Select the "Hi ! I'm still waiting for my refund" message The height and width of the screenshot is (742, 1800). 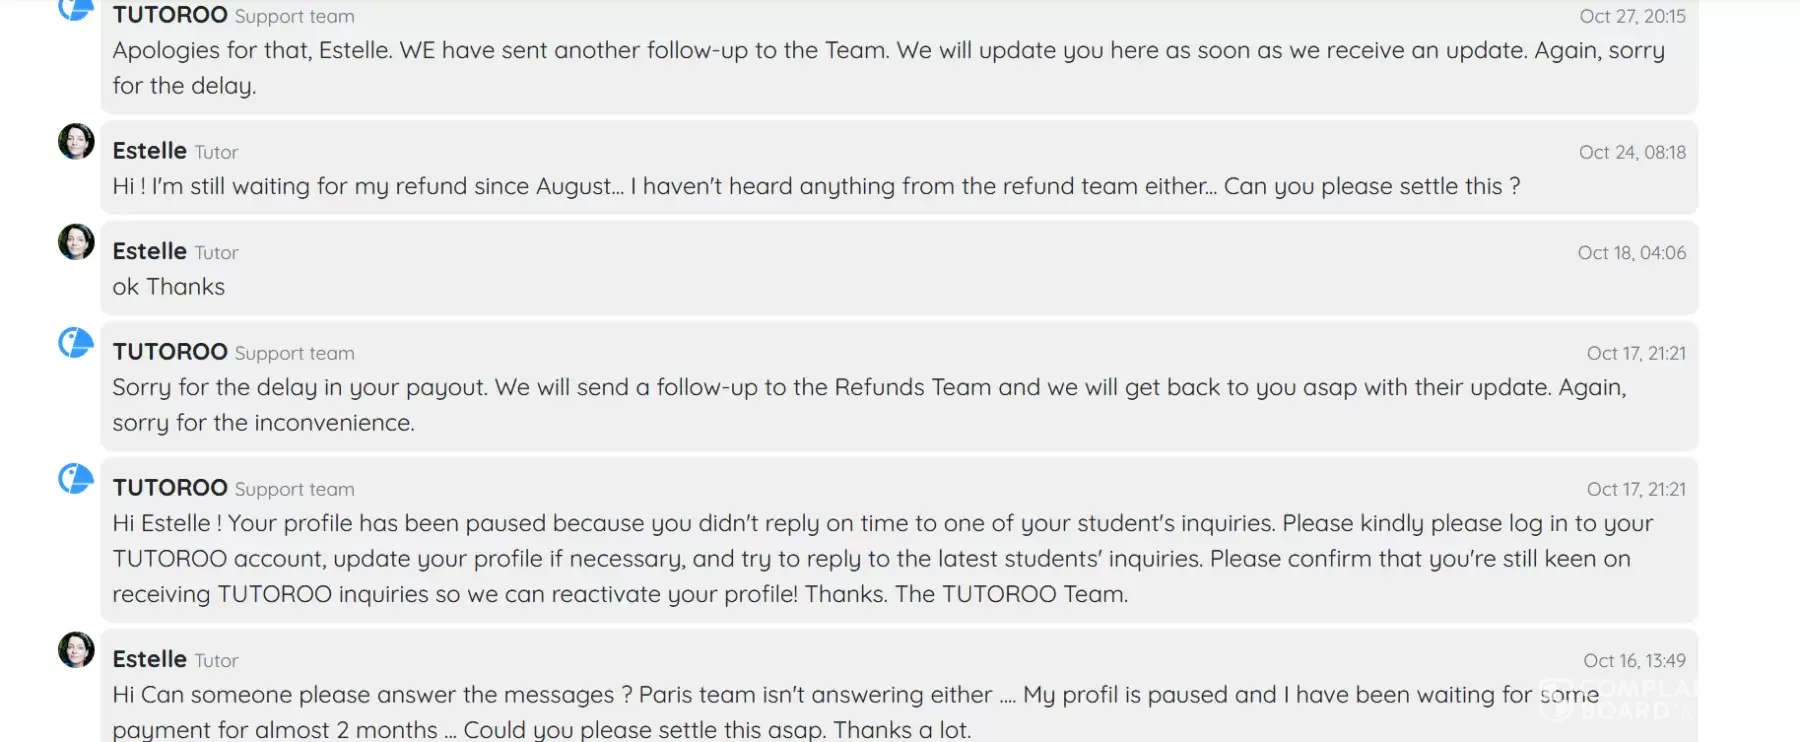[x=816, y=187]
